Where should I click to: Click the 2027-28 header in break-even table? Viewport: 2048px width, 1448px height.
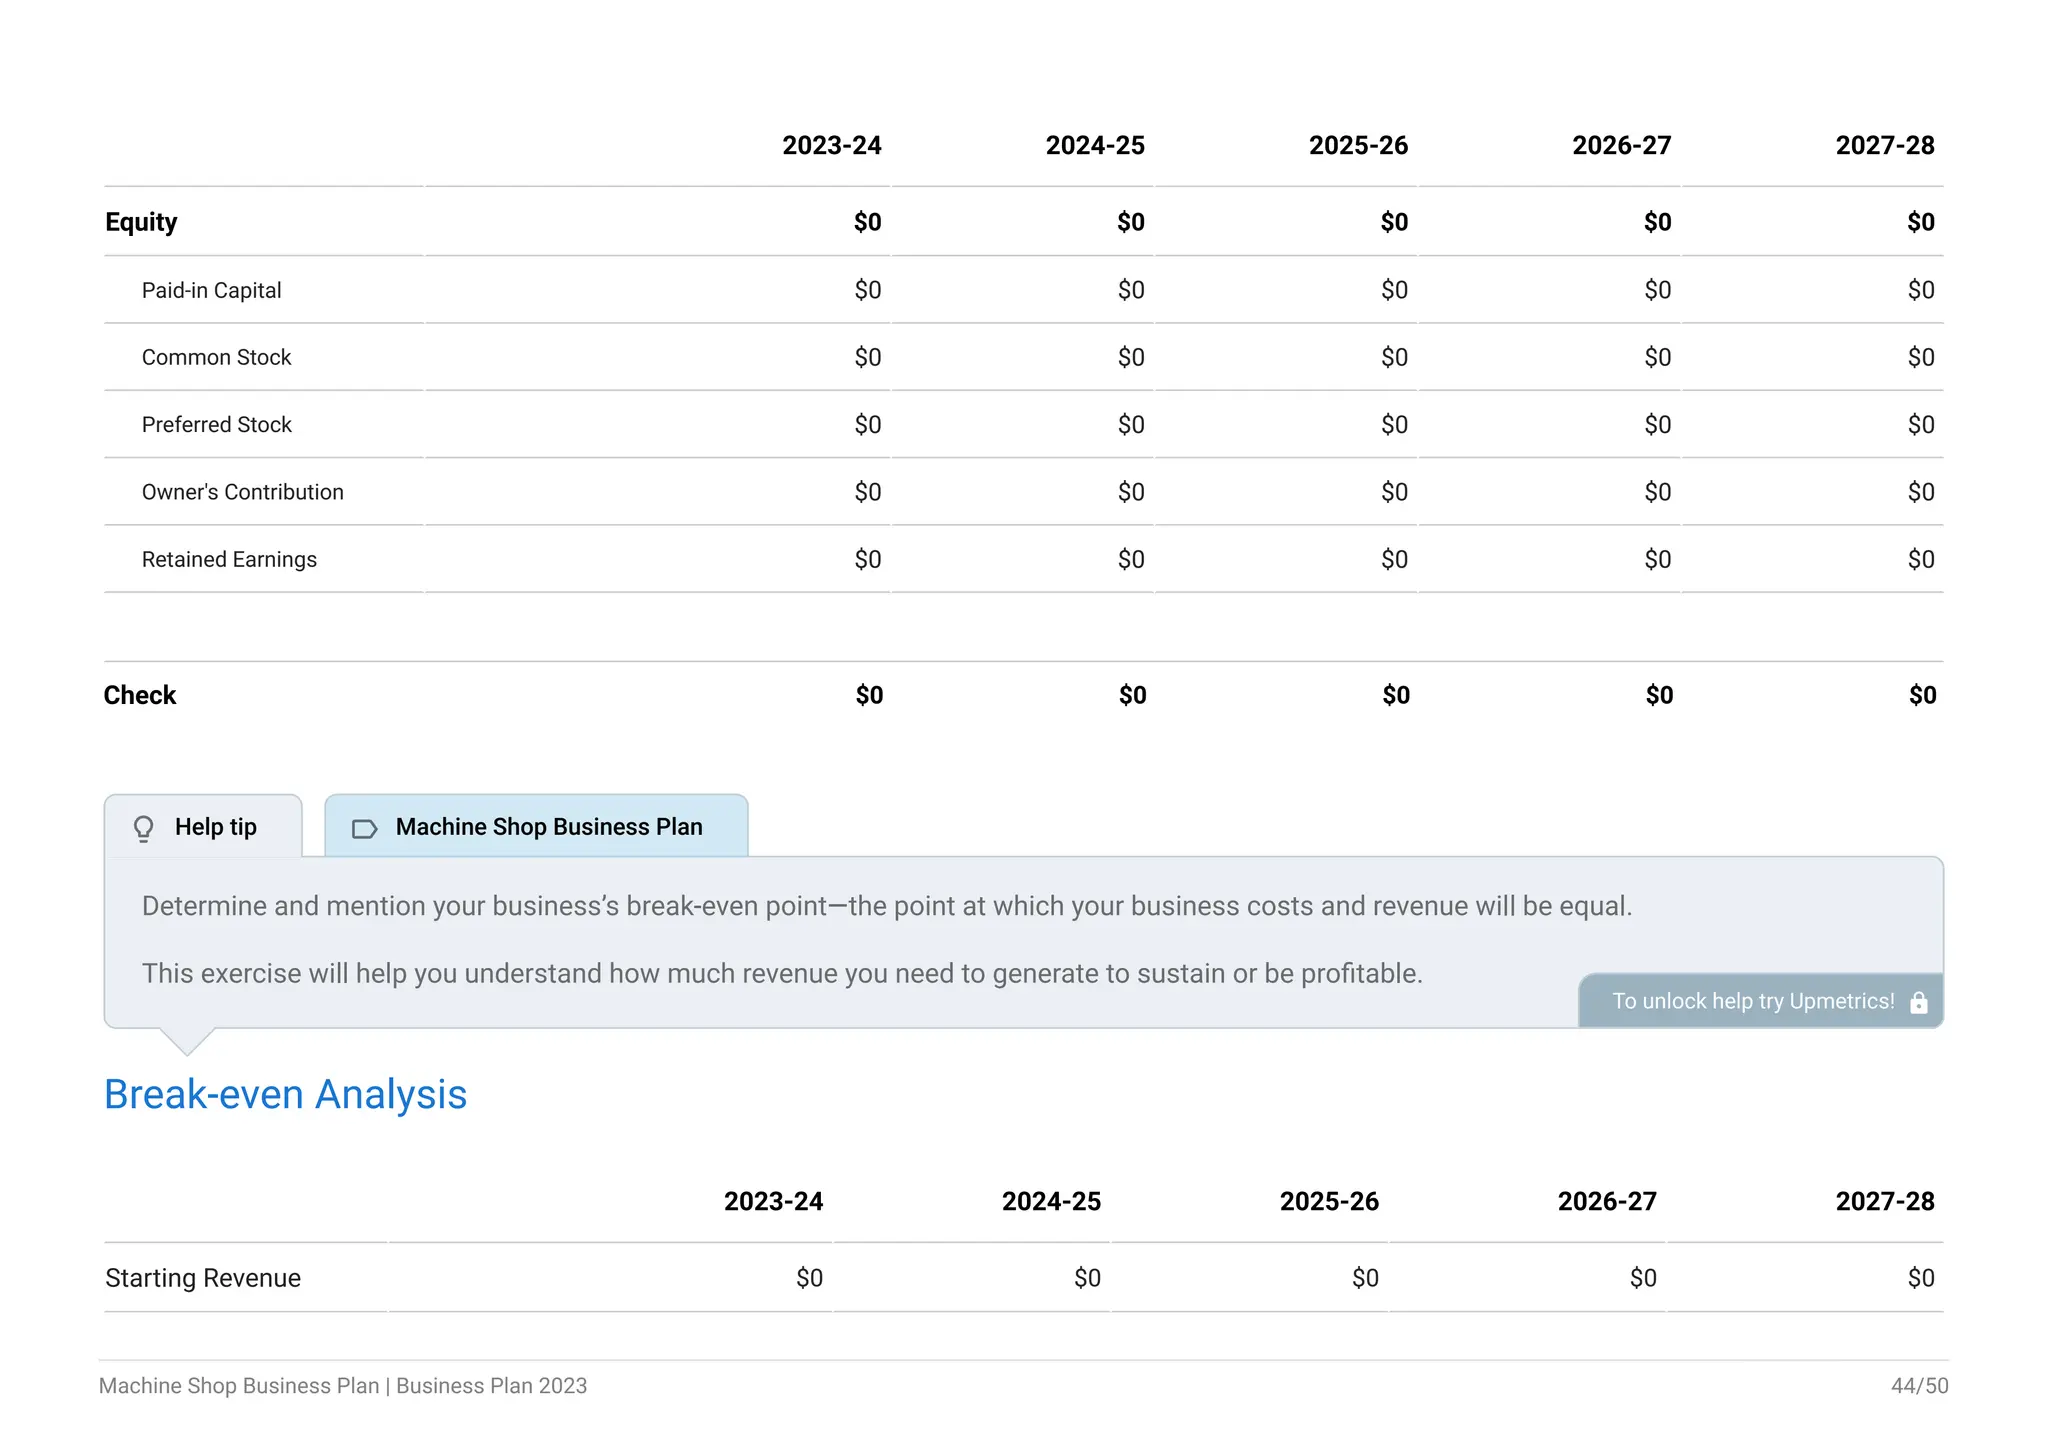tap(1884, 1202)
